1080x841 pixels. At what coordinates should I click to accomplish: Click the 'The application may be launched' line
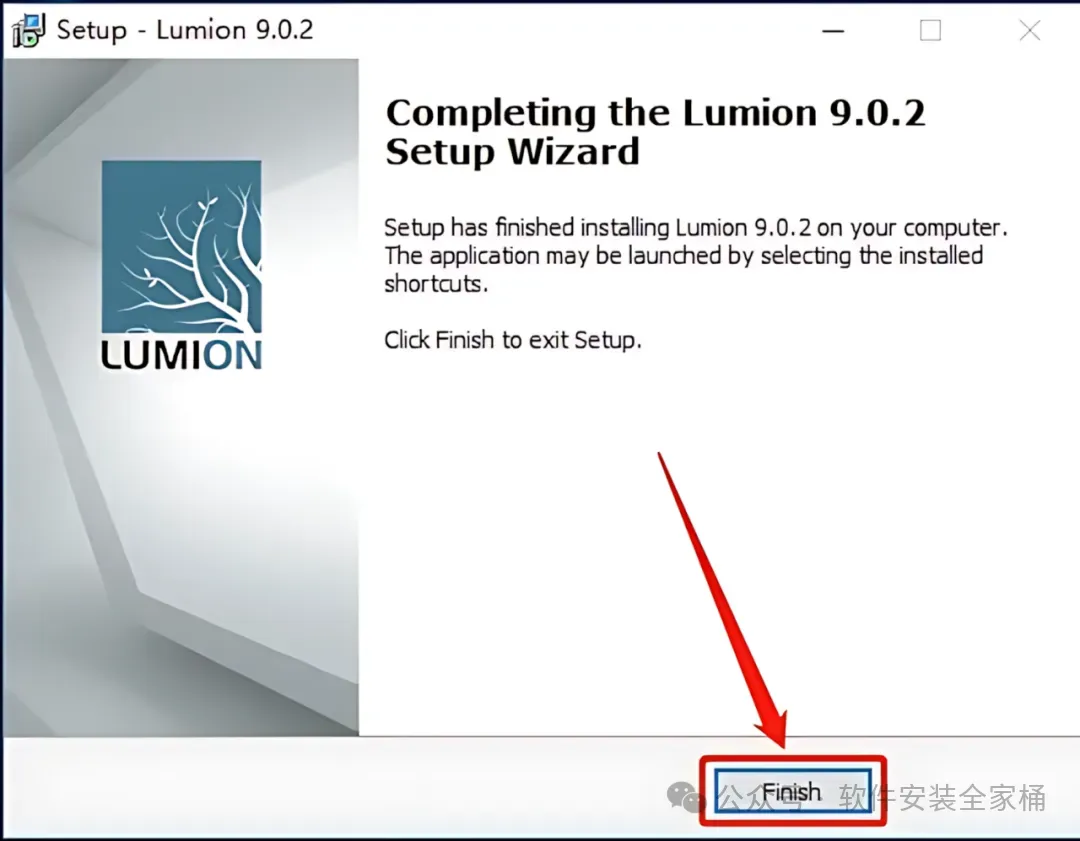click(x=683, y=256)
